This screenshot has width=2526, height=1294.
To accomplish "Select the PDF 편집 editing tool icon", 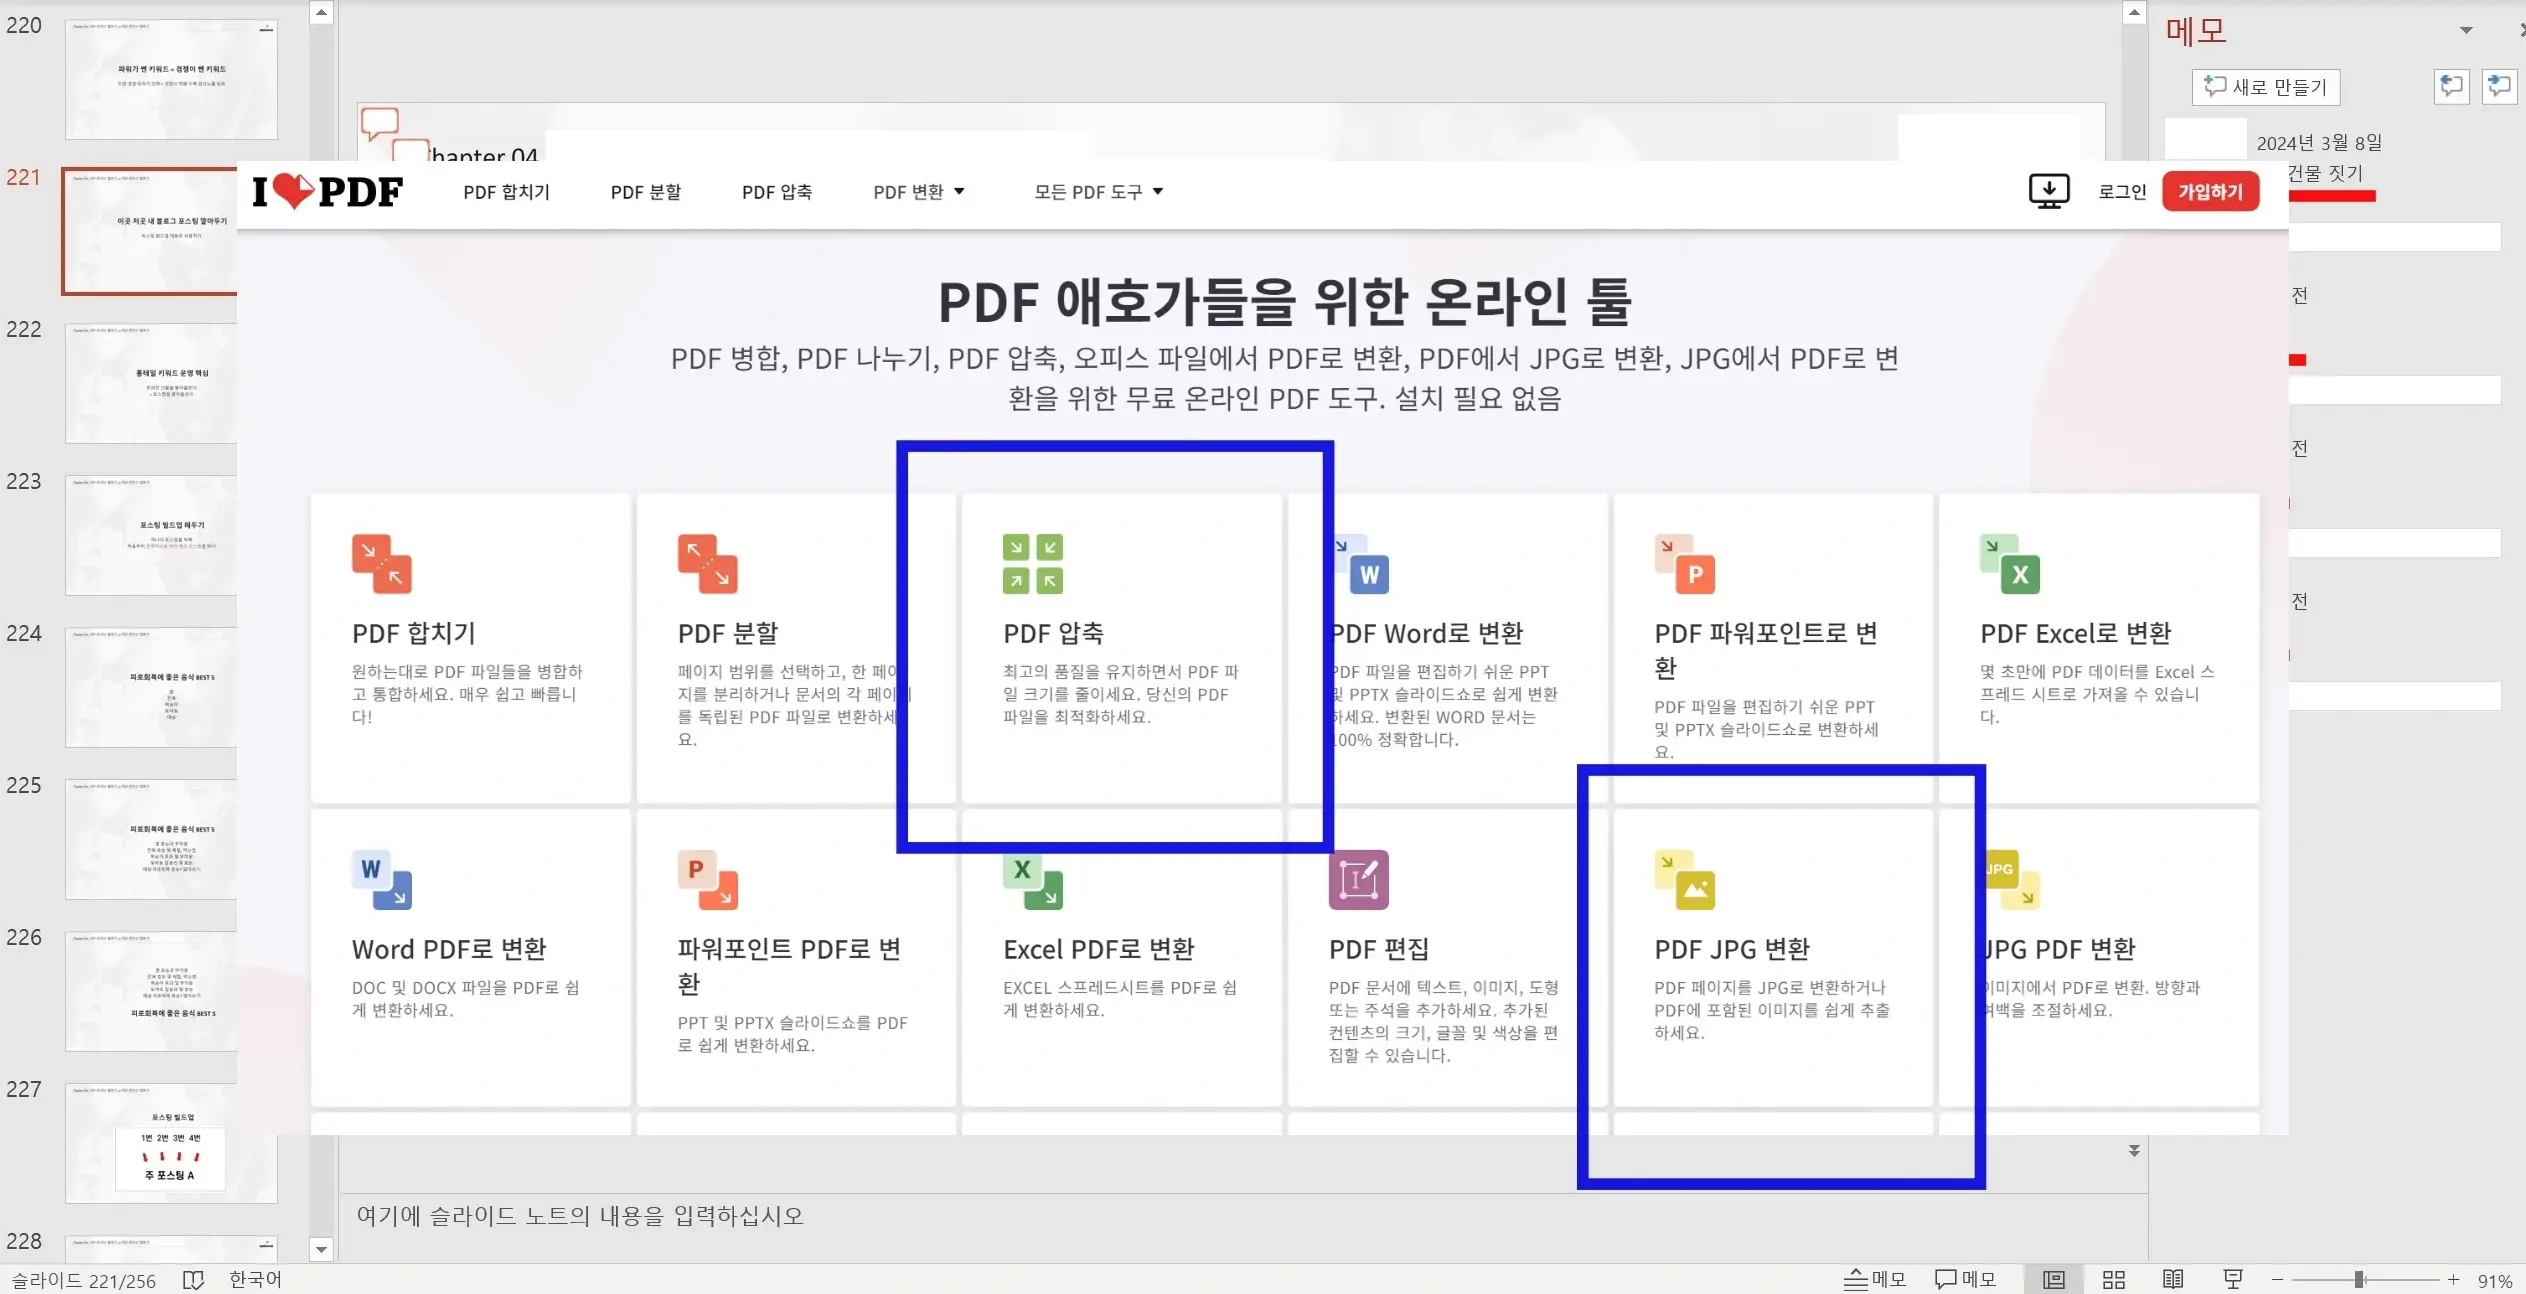I will (x=1358, y=880).
